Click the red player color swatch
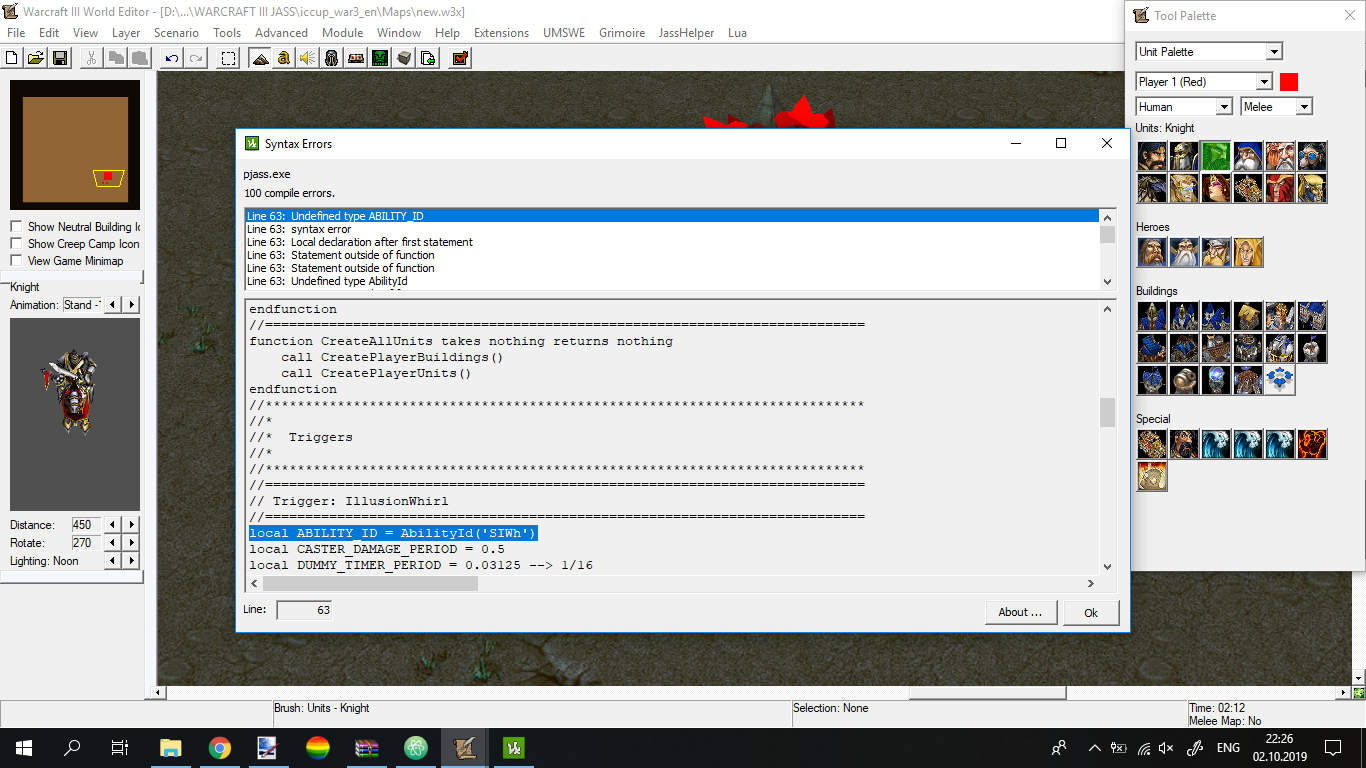Screen dimensions: 1366x768 [1289, 82]
